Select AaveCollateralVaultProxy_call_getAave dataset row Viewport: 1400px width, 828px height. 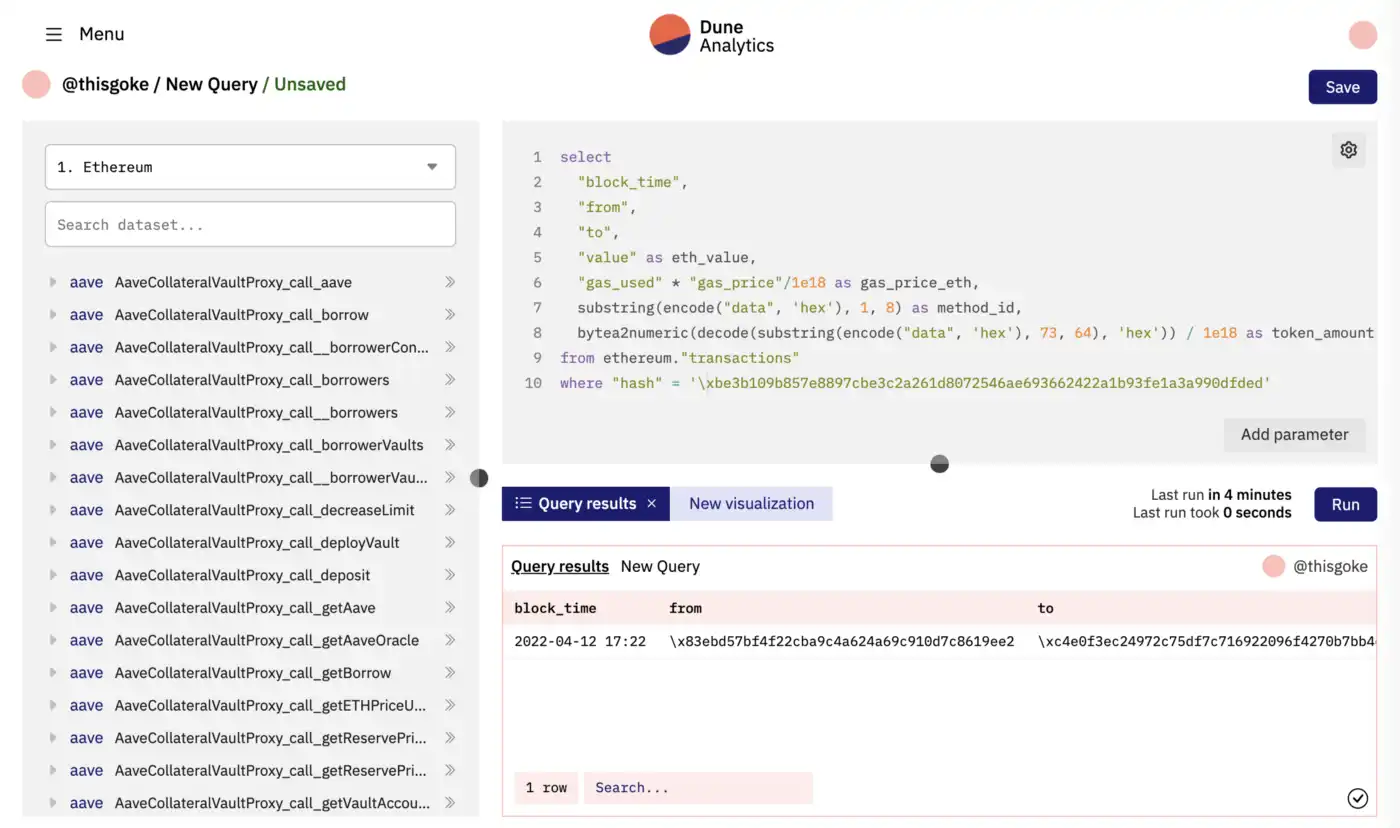coord(250,608)
